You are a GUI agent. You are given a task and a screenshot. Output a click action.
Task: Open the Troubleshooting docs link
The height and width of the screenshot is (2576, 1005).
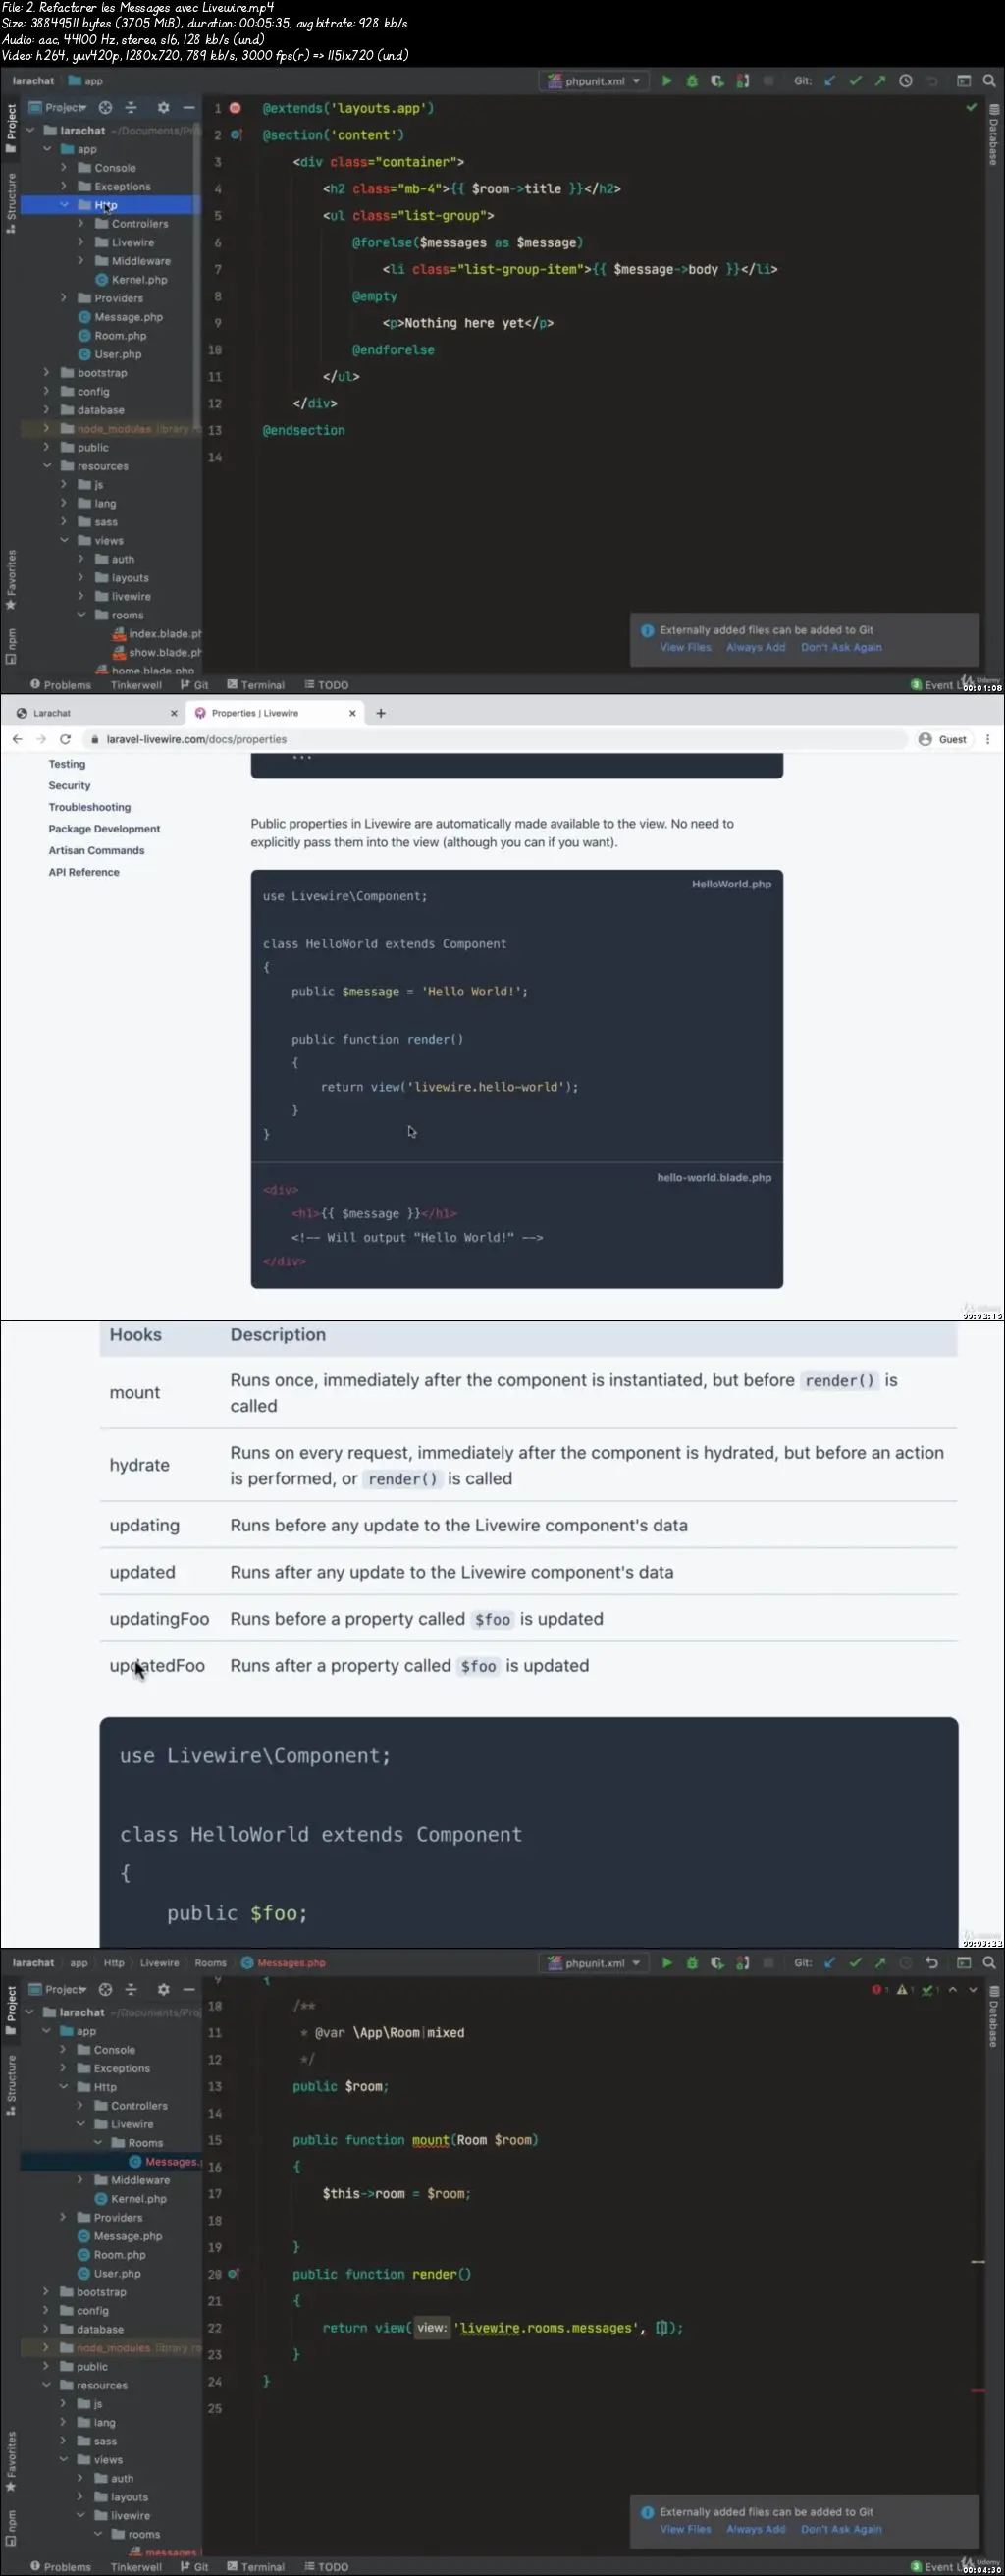(x=89, y=807)
